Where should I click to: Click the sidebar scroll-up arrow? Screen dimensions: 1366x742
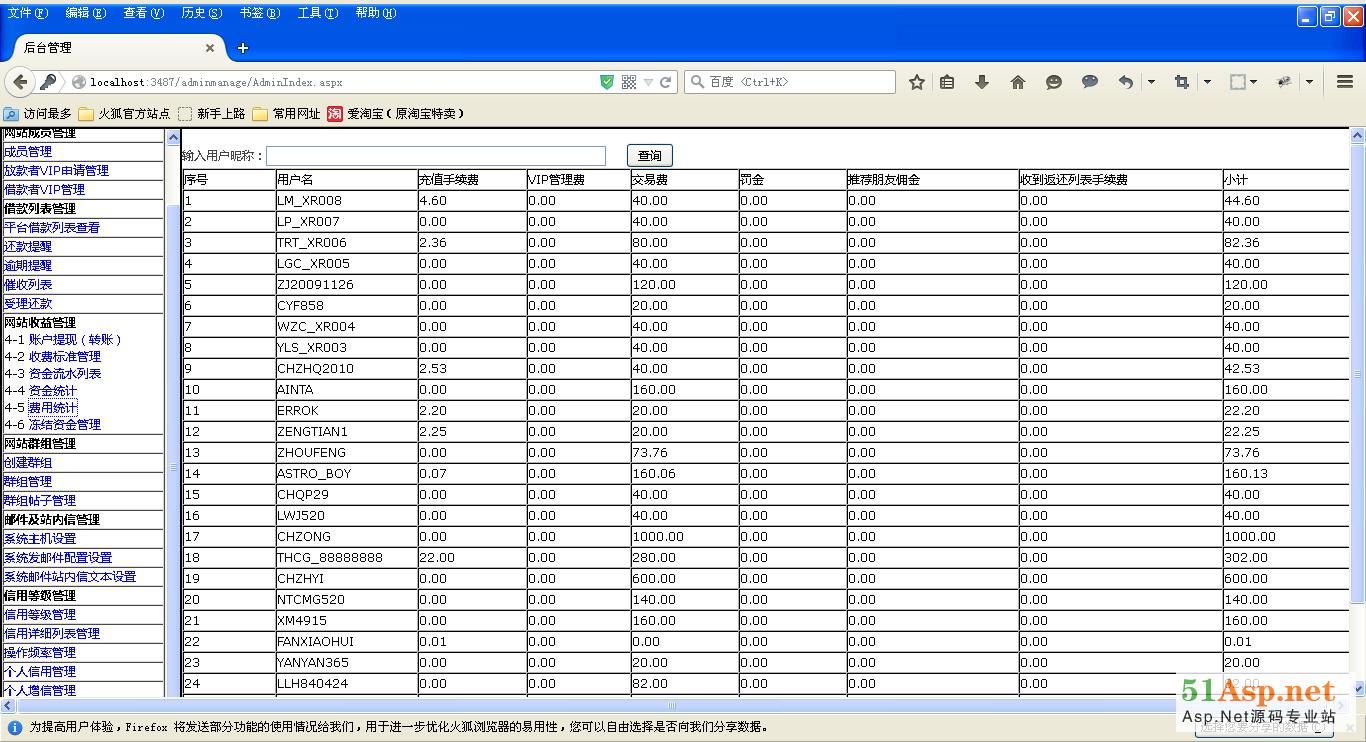click(x=173, y=138)
